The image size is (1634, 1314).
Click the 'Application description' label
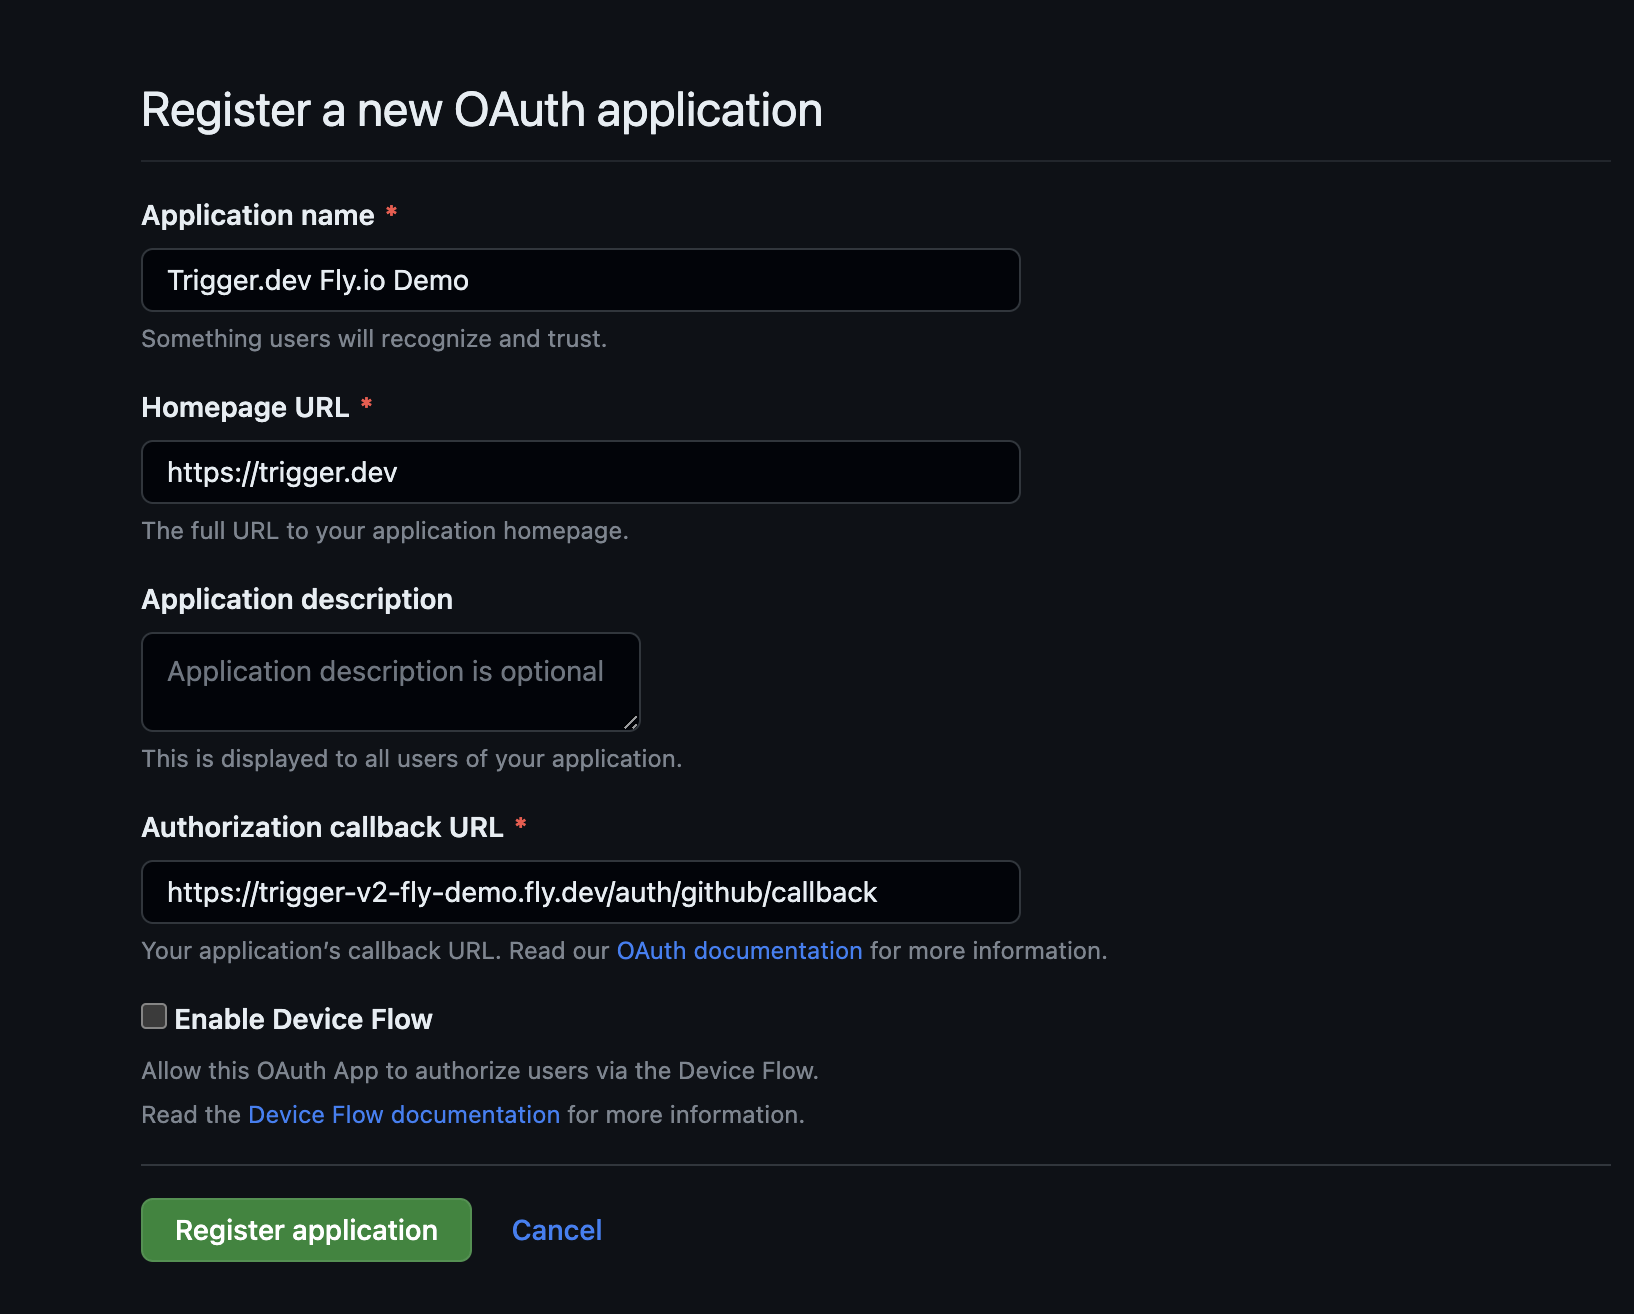pyautogui.click(x=297, y=600)
